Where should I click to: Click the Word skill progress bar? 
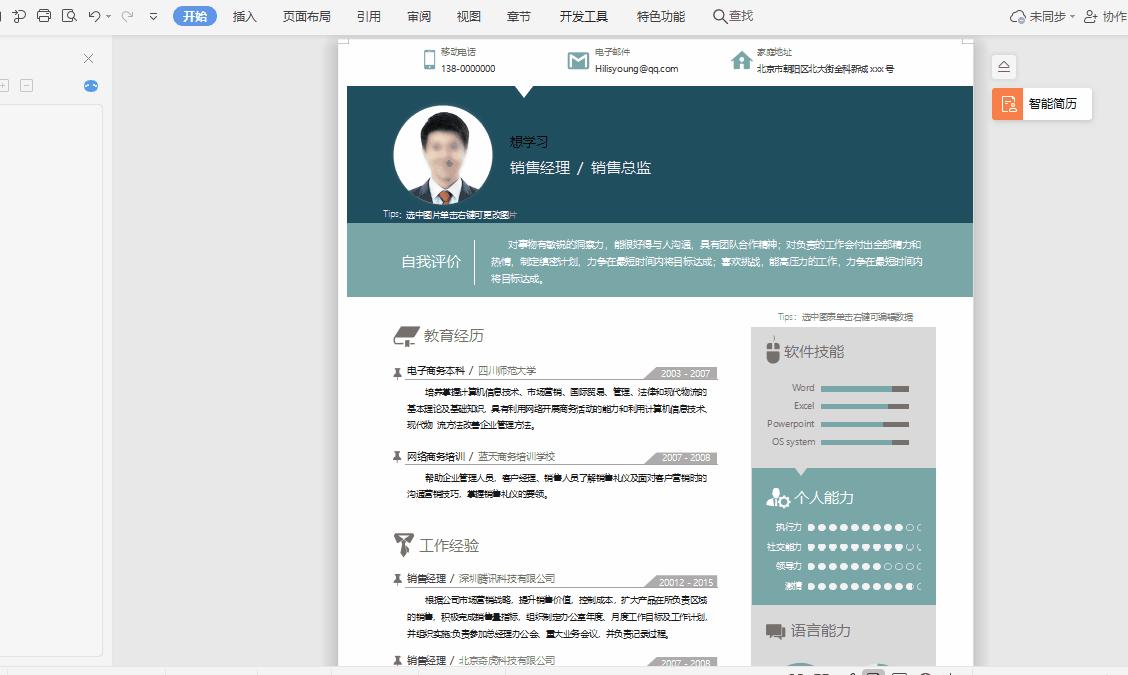pos(867,387)
